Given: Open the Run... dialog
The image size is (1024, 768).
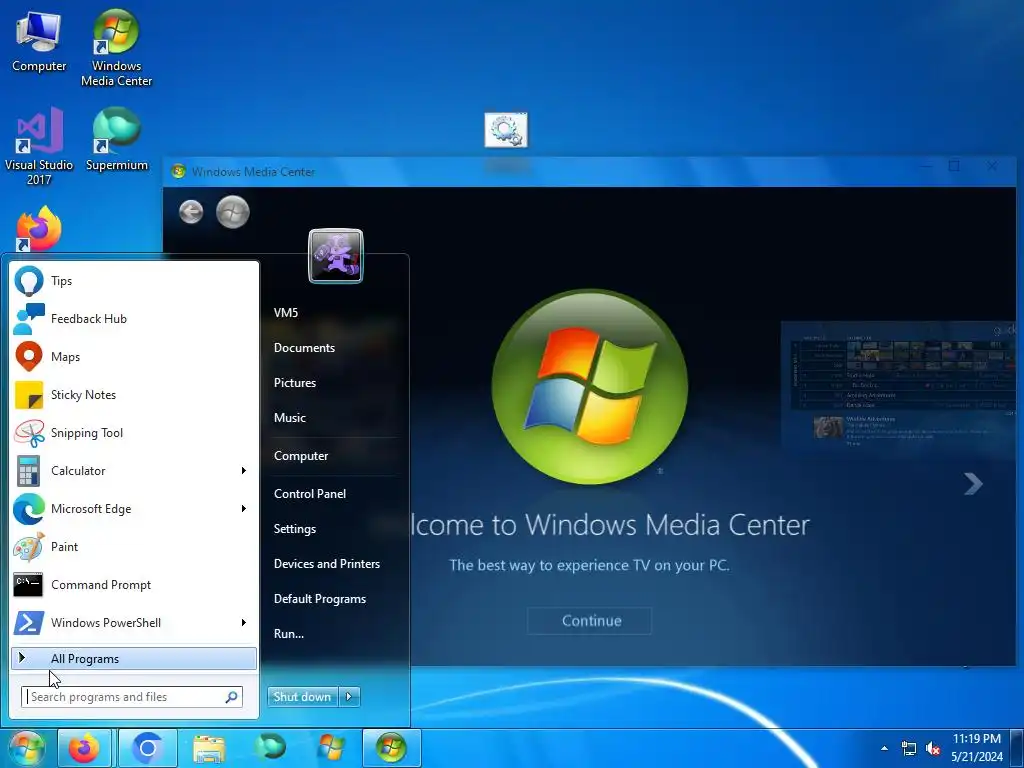Looking at the screenshot, I should point(289,633).
